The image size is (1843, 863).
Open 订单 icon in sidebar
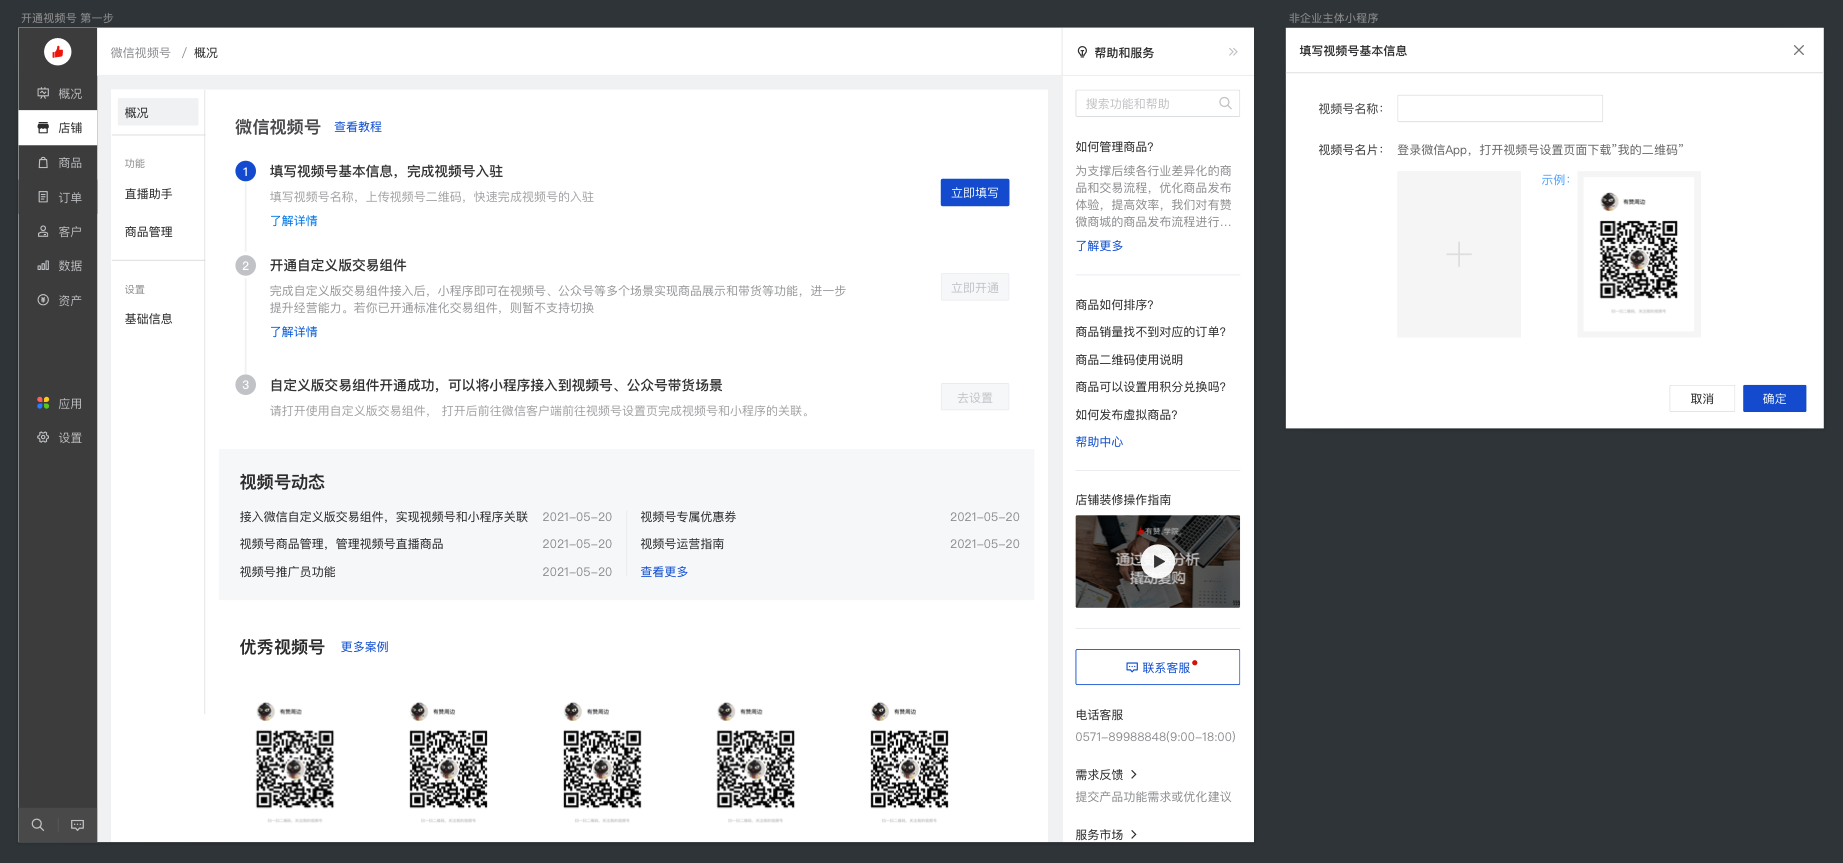43,197
